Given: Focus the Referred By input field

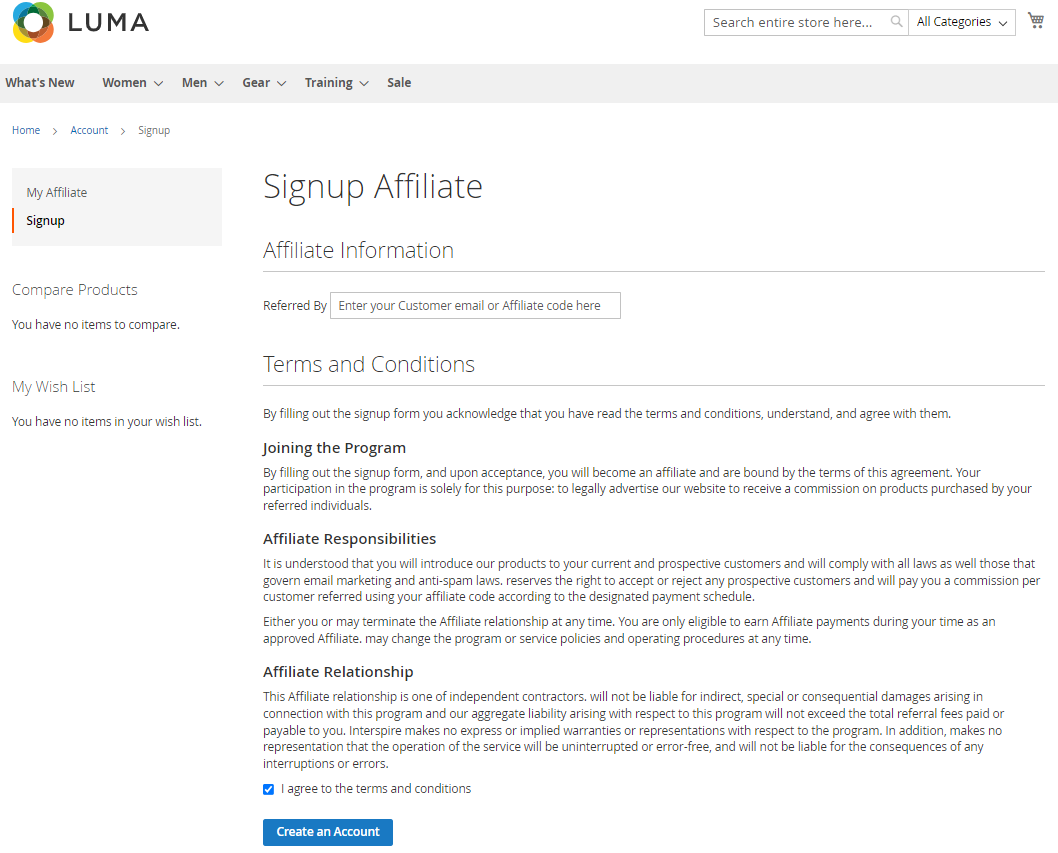Looking at the screenshot, I should (x=475, y=306).
